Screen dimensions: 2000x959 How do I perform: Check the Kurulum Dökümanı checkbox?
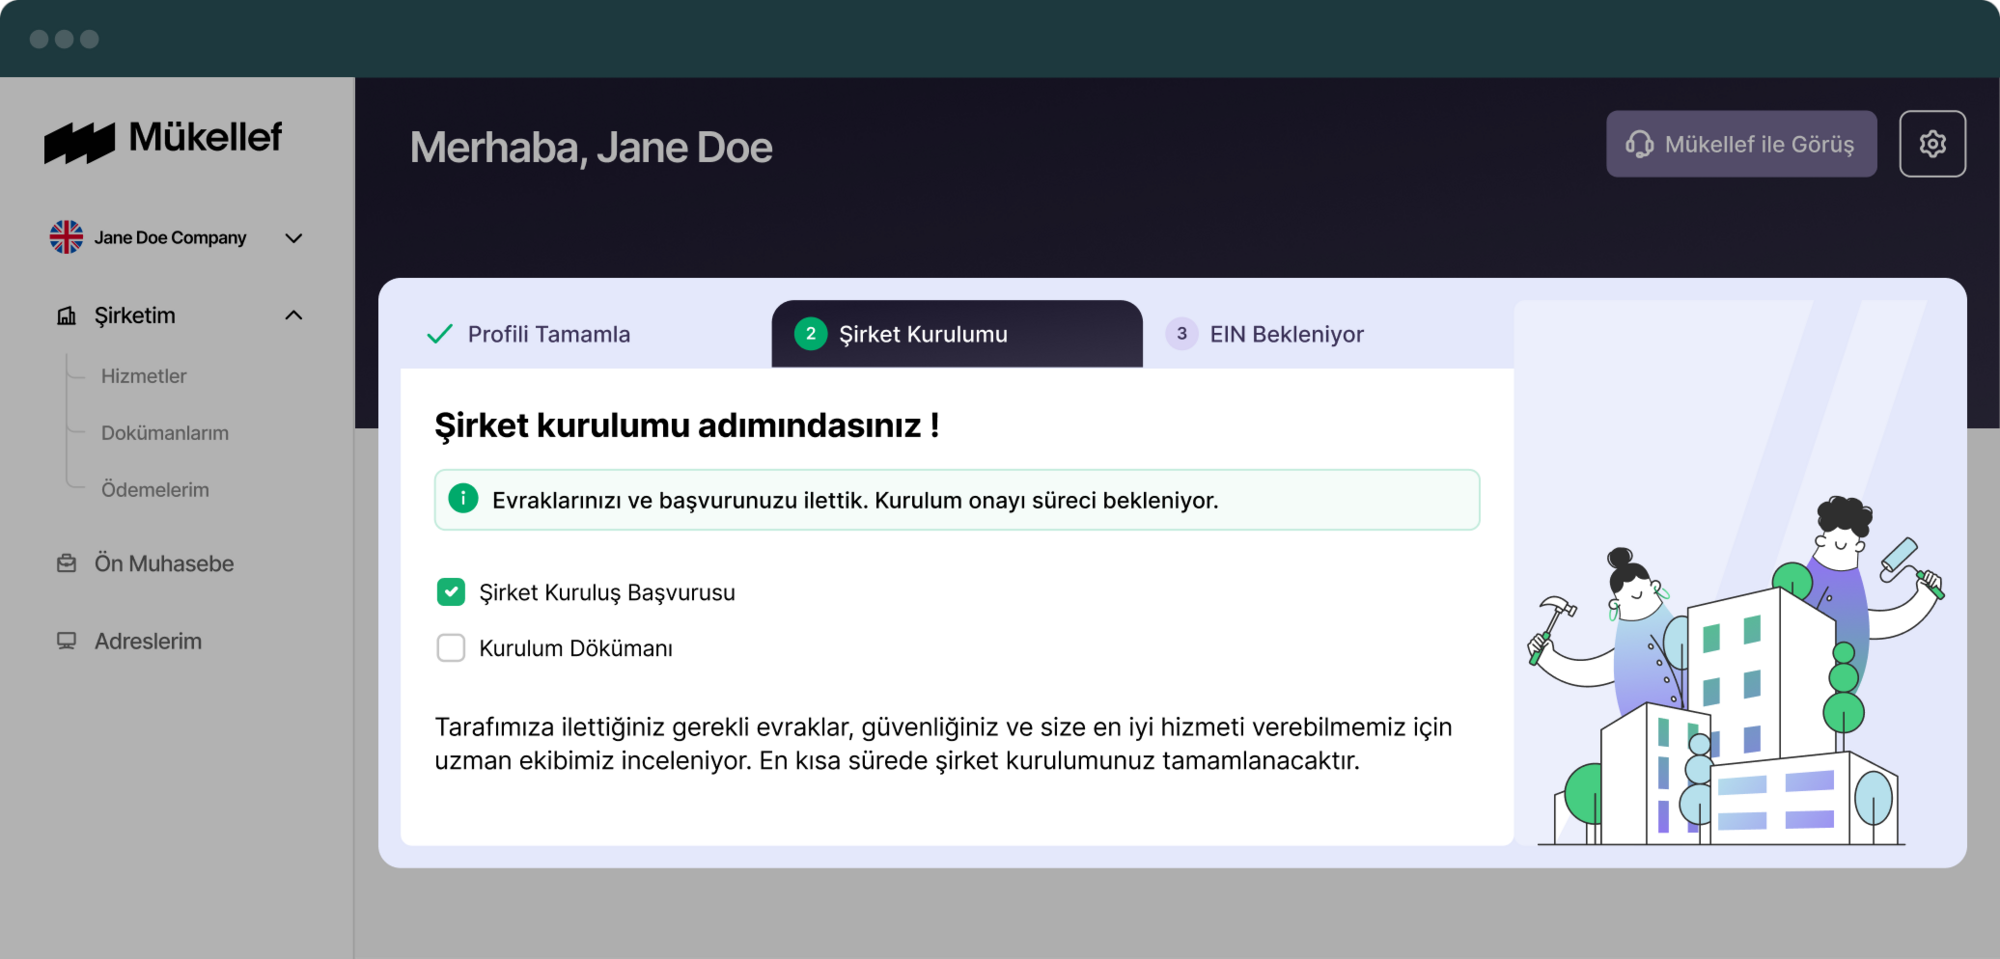[x=451, y=648]
